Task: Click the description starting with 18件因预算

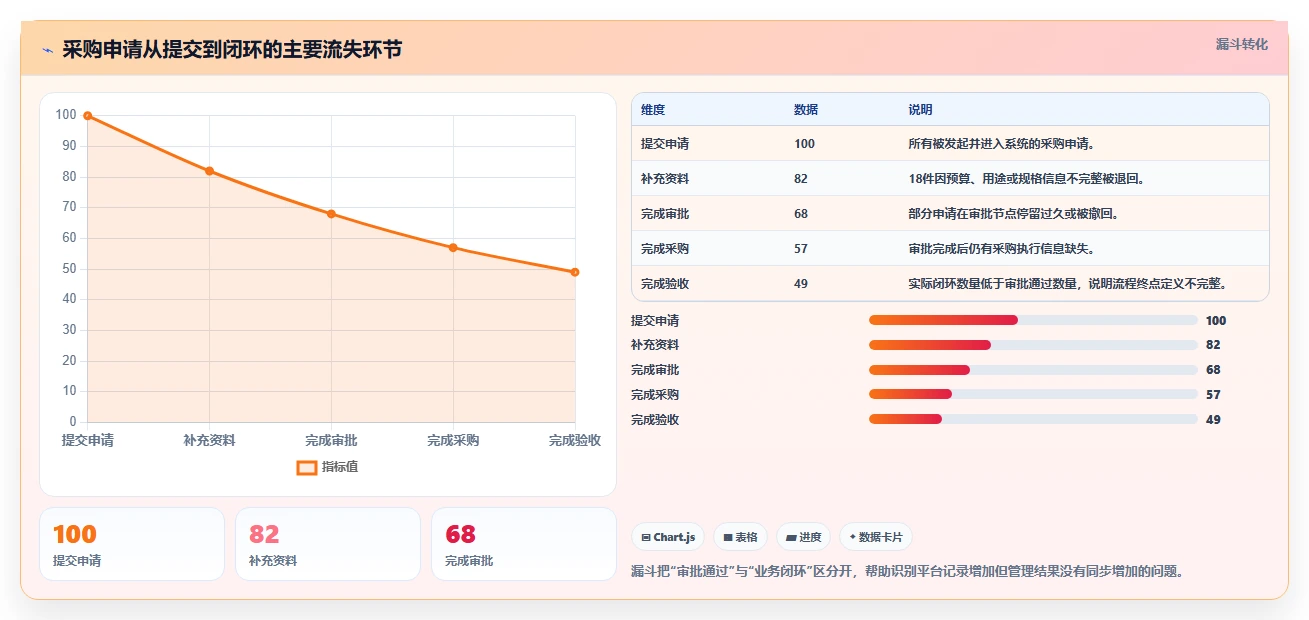Action: [1026, 179]
